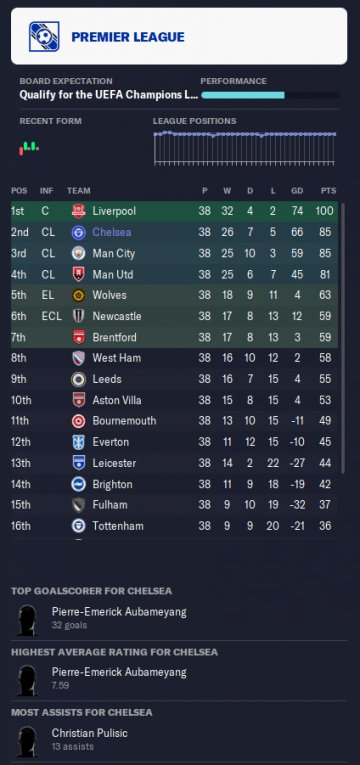
Task: Sort table by GD column header
Action: coord(297,191)
